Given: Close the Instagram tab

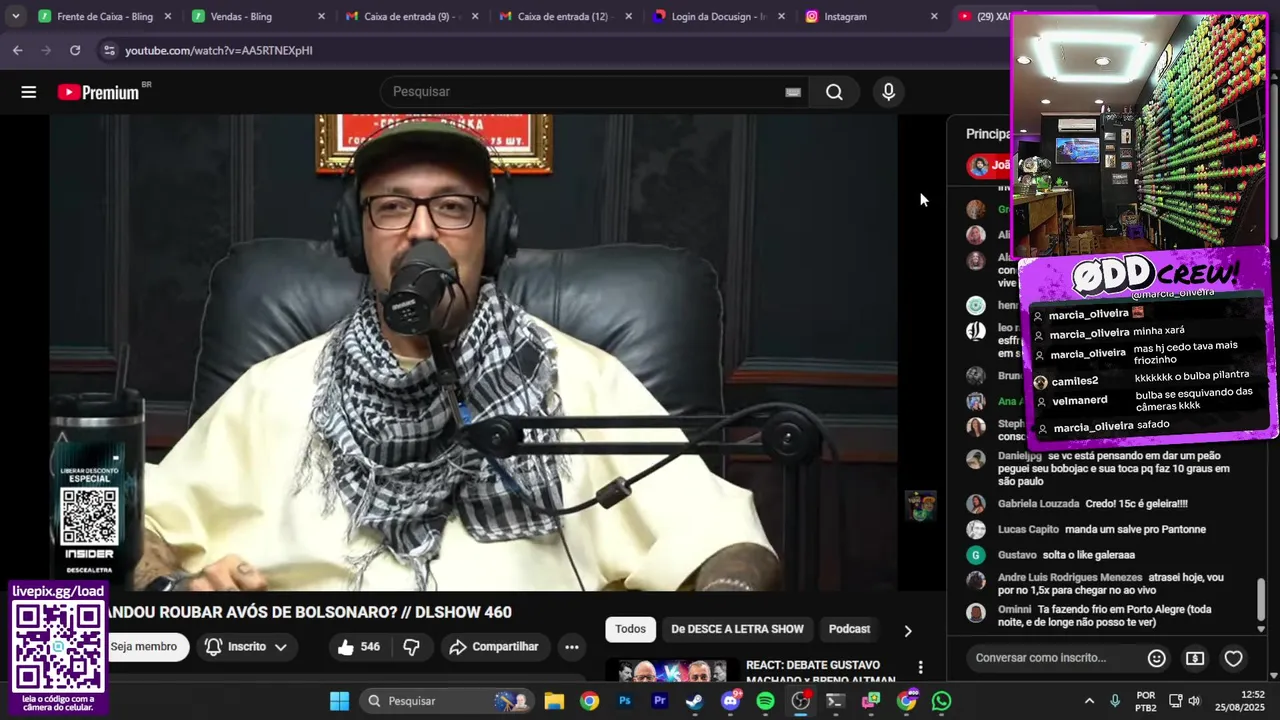Looking at the screenshot, I should click(x=934, y=16).
